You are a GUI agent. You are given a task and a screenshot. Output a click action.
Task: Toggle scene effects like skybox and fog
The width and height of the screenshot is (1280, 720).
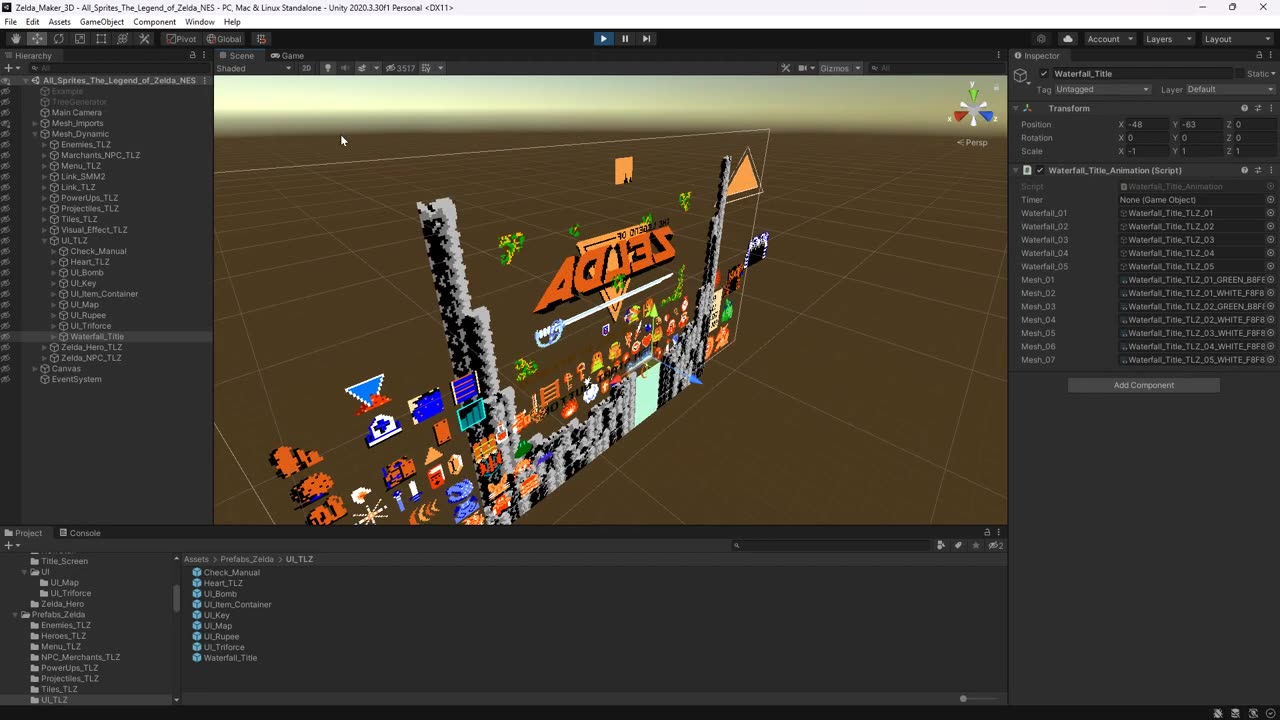coord(362,68)
